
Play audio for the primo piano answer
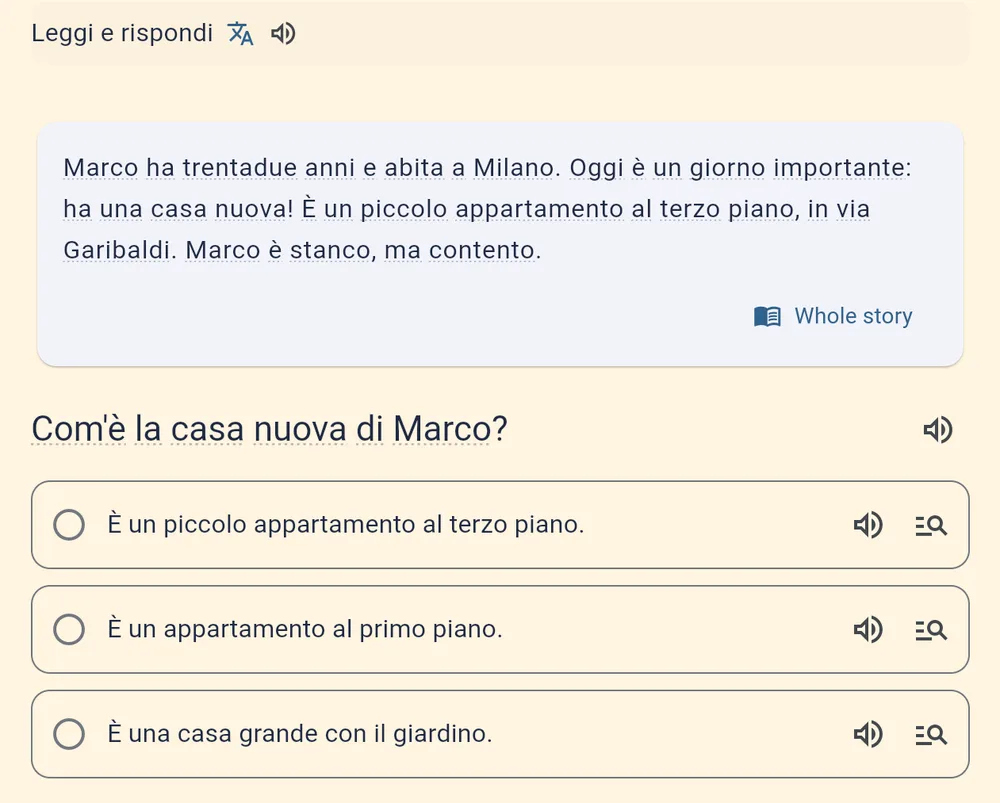(868, 630)
